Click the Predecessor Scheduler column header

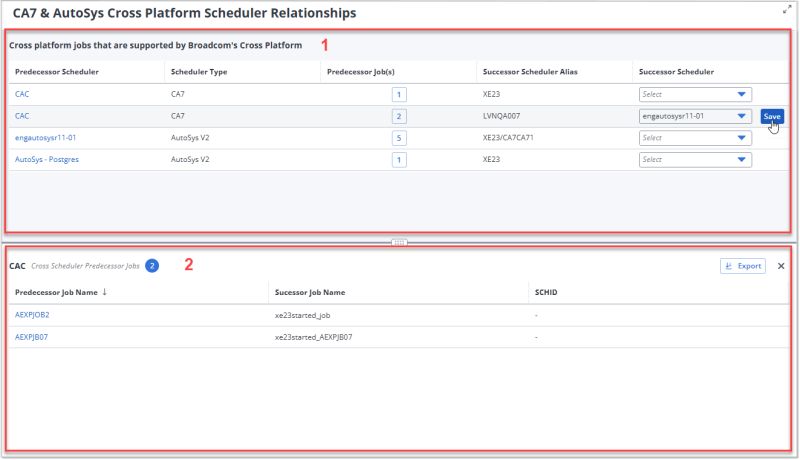tap(57, 72)
